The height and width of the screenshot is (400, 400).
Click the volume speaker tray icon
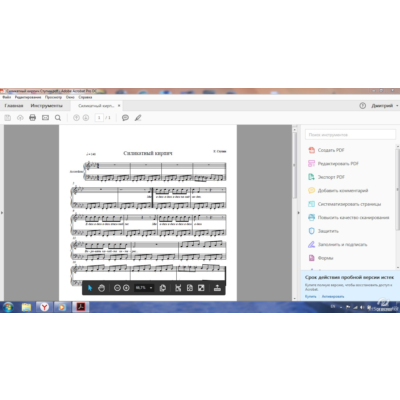361,307
